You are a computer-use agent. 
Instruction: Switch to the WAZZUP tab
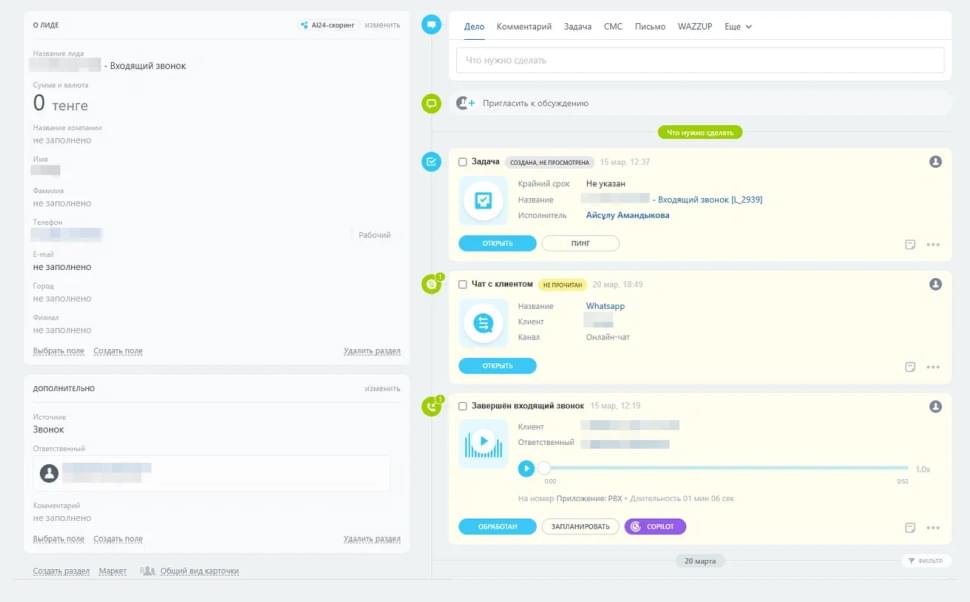pyautogui.click(x=695, y=27)
